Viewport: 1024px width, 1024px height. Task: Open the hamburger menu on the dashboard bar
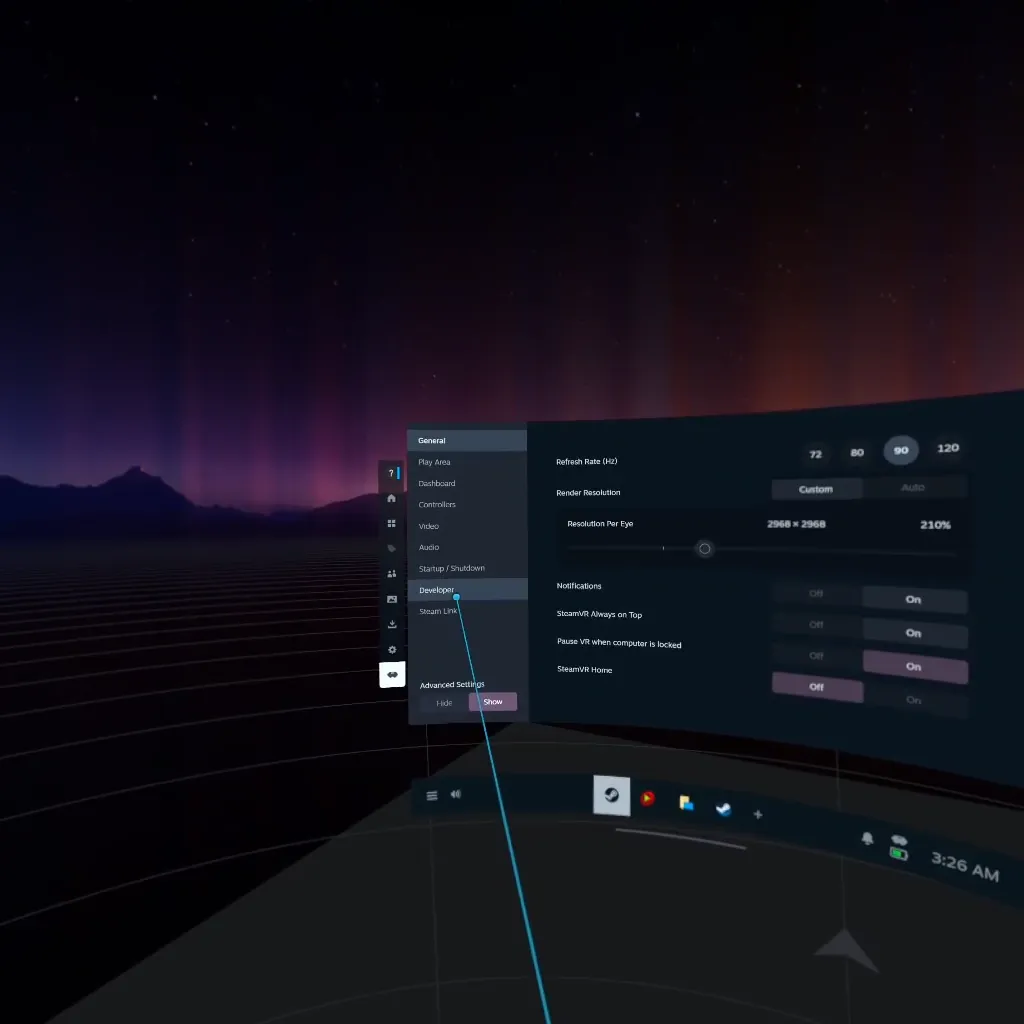click(x=432, y=796)
